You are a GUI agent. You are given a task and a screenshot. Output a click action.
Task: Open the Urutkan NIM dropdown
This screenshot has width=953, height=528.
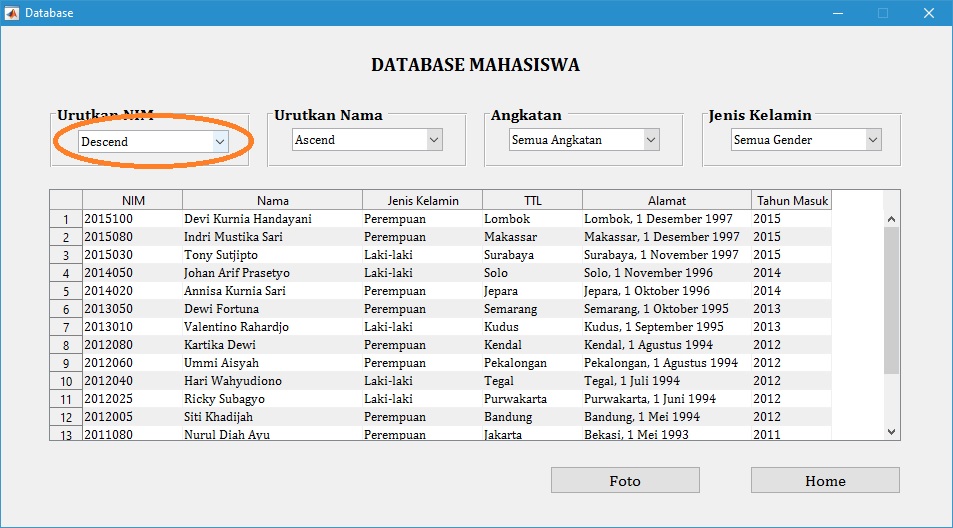(x=154, y=142)
